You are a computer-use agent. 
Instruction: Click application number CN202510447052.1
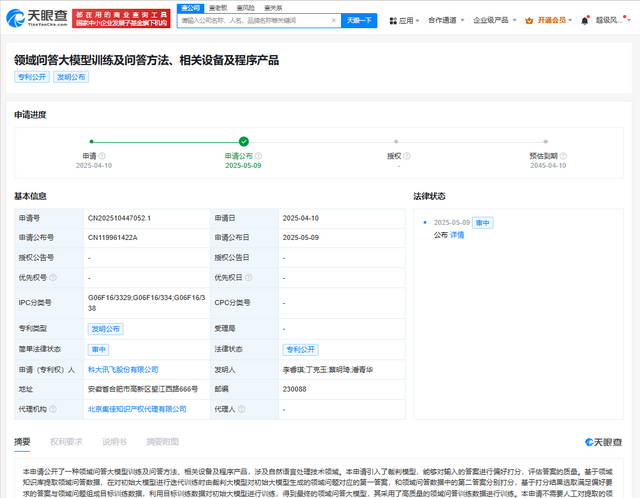click(119, 218)
